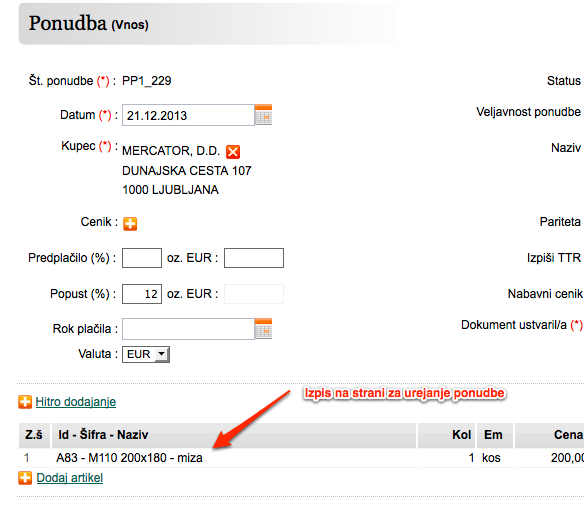Screen dimensions: 584x520
Task: Open calendar picker for Rok plačila
Action: (264, 329)
